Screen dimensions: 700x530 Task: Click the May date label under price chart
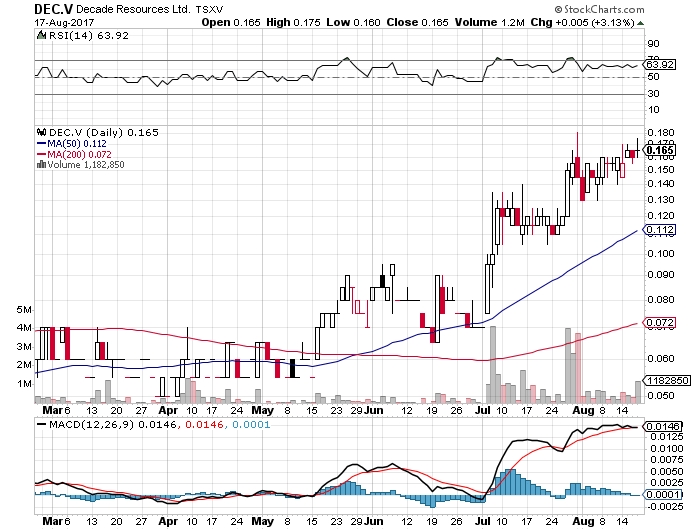click(262, 410)
